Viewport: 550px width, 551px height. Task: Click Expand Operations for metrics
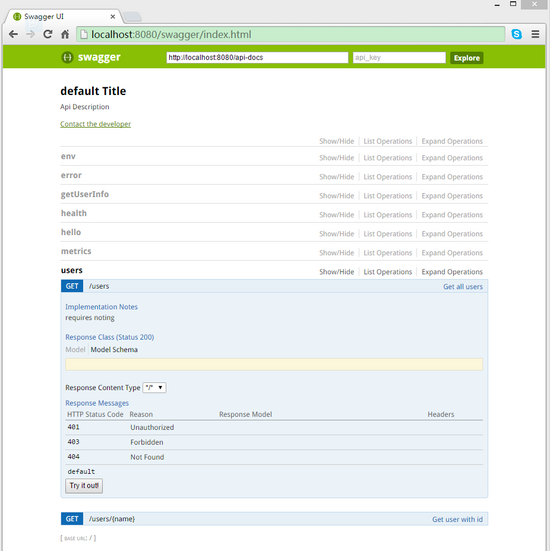coord(452,253)
